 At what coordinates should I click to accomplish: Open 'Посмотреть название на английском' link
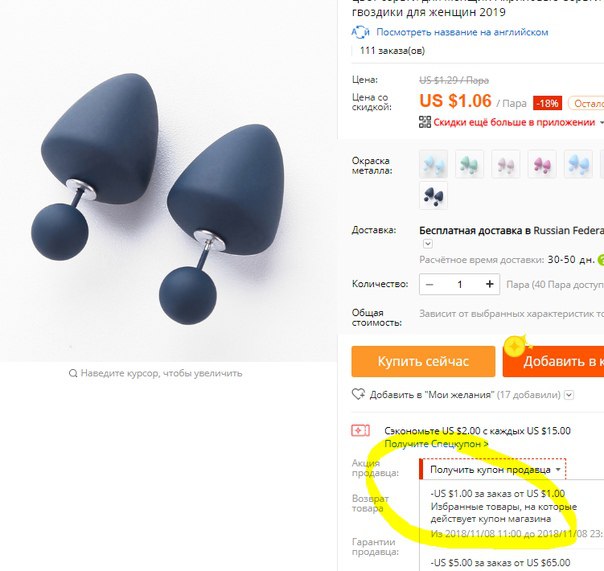[462, 32]
